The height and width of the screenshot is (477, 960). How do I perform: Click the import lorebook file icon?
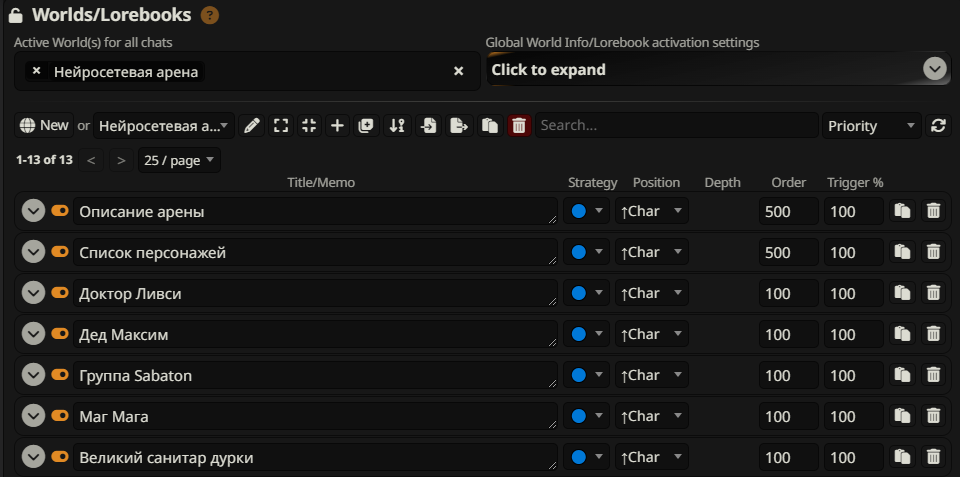coord(429,126)
